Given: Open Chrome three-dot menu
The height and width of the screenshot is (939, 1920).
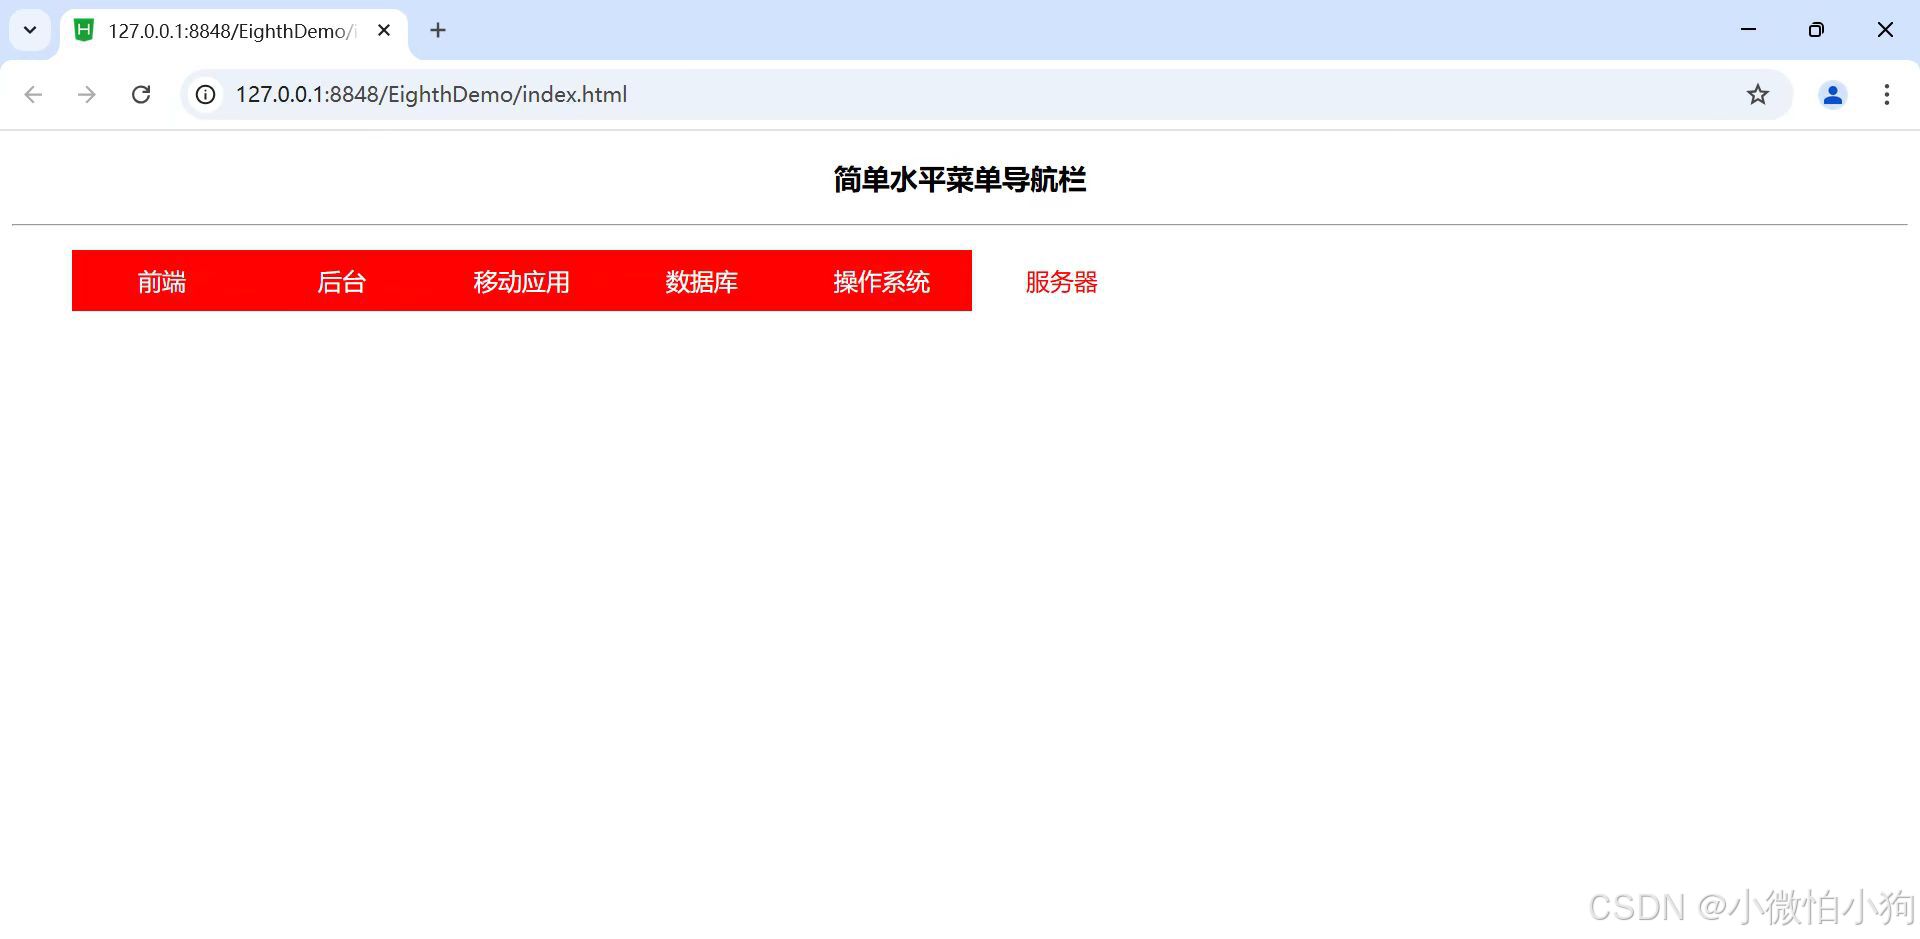Looking at the screenshot, I should pos(1886,94).
